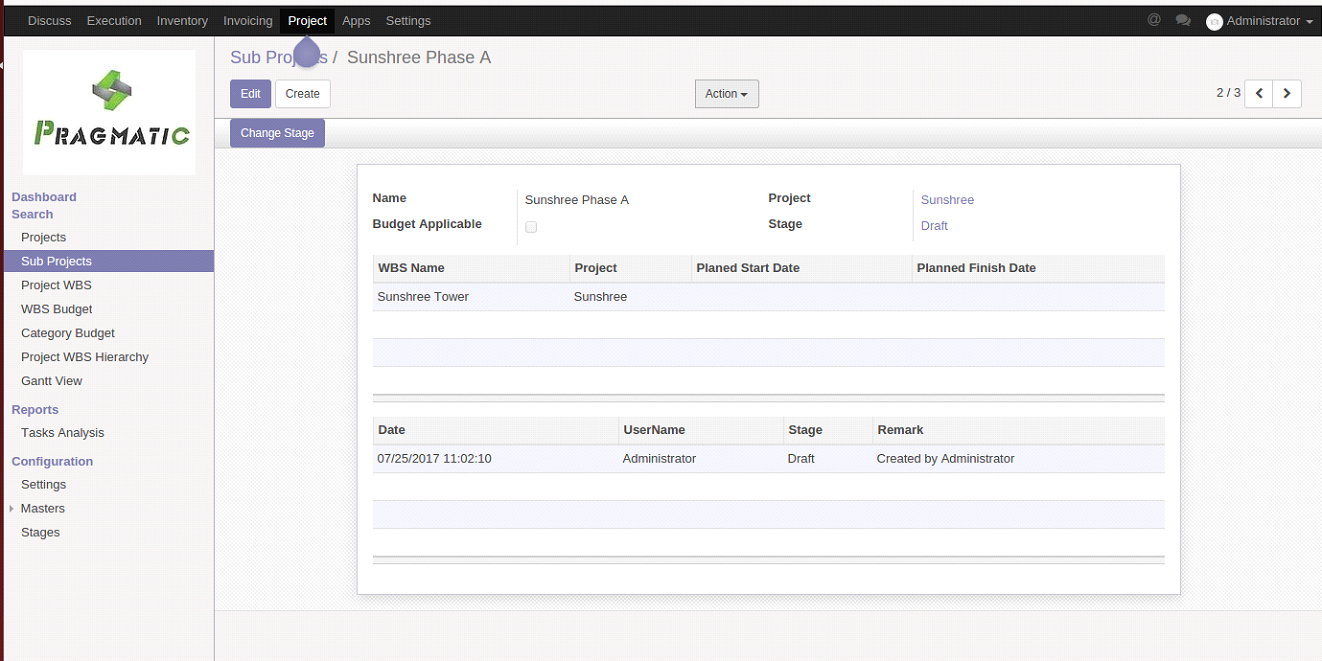The height and width of the screenshot is (661, 1322).
Task: Select the Sunshree Tower WBS row
Action: (423, 297)
